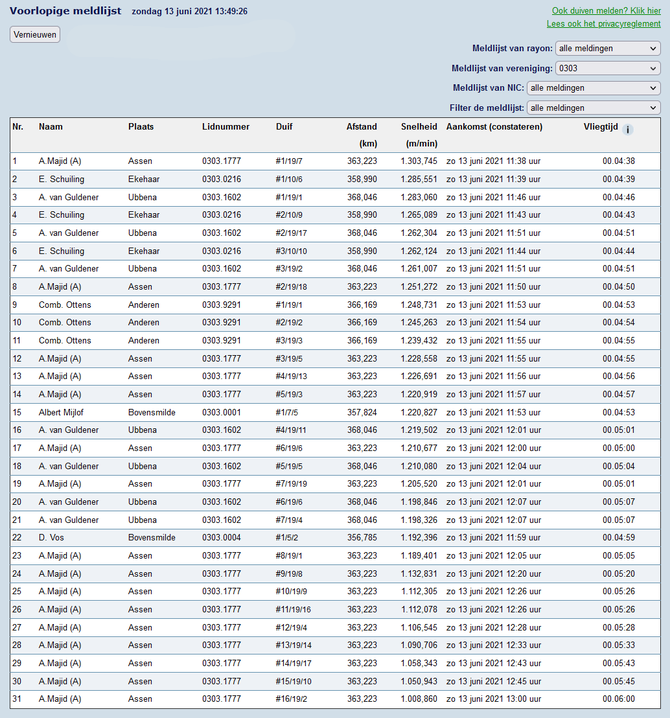The width and height of the screenshot is (670, 718).
Task: Click arrival 'zo 13 juni 2021 13:00 uur'
Action: pos(494,699)
